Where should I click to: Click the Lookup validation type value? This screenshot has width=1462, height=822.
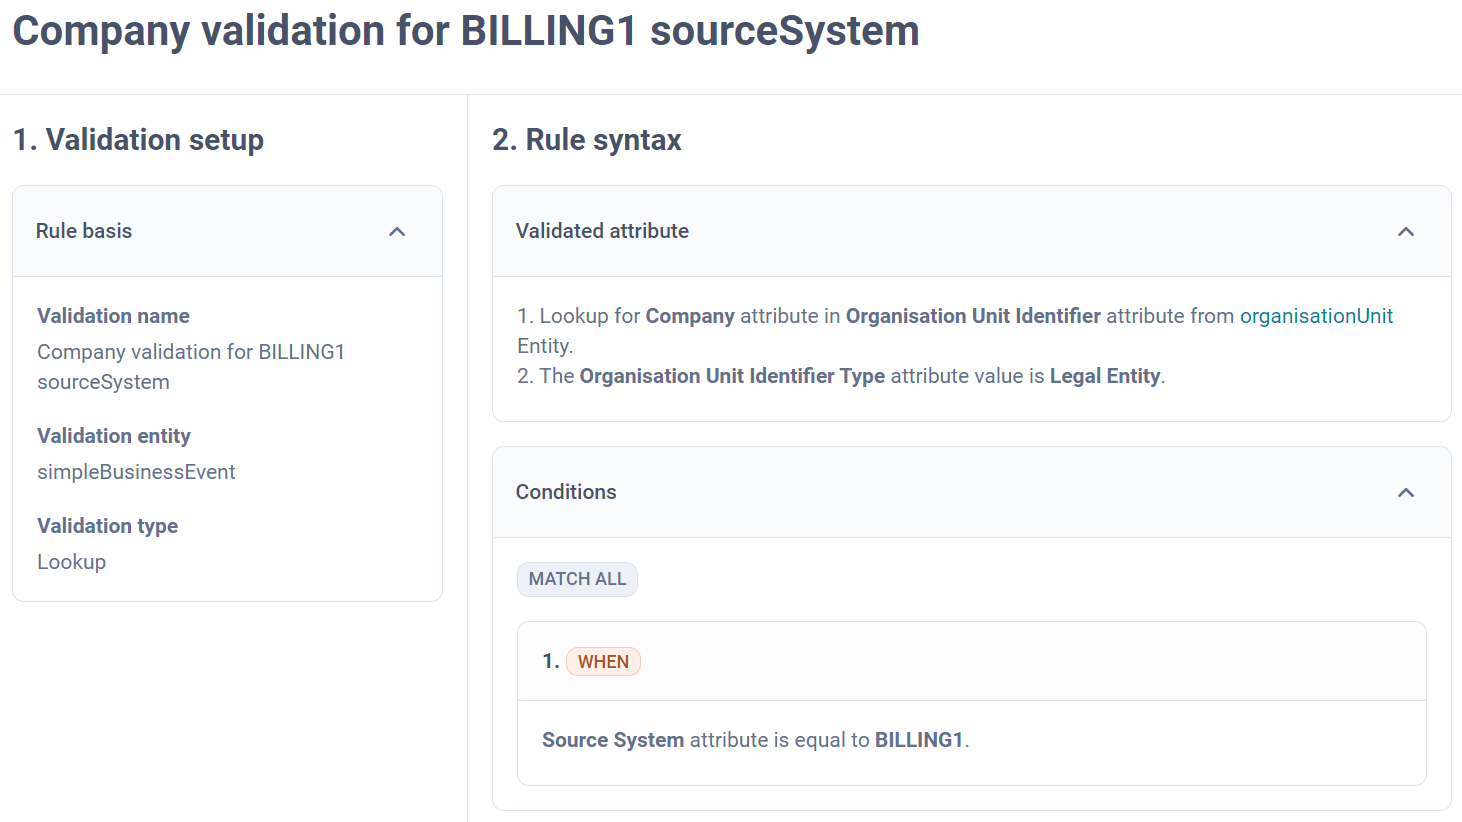71,562
